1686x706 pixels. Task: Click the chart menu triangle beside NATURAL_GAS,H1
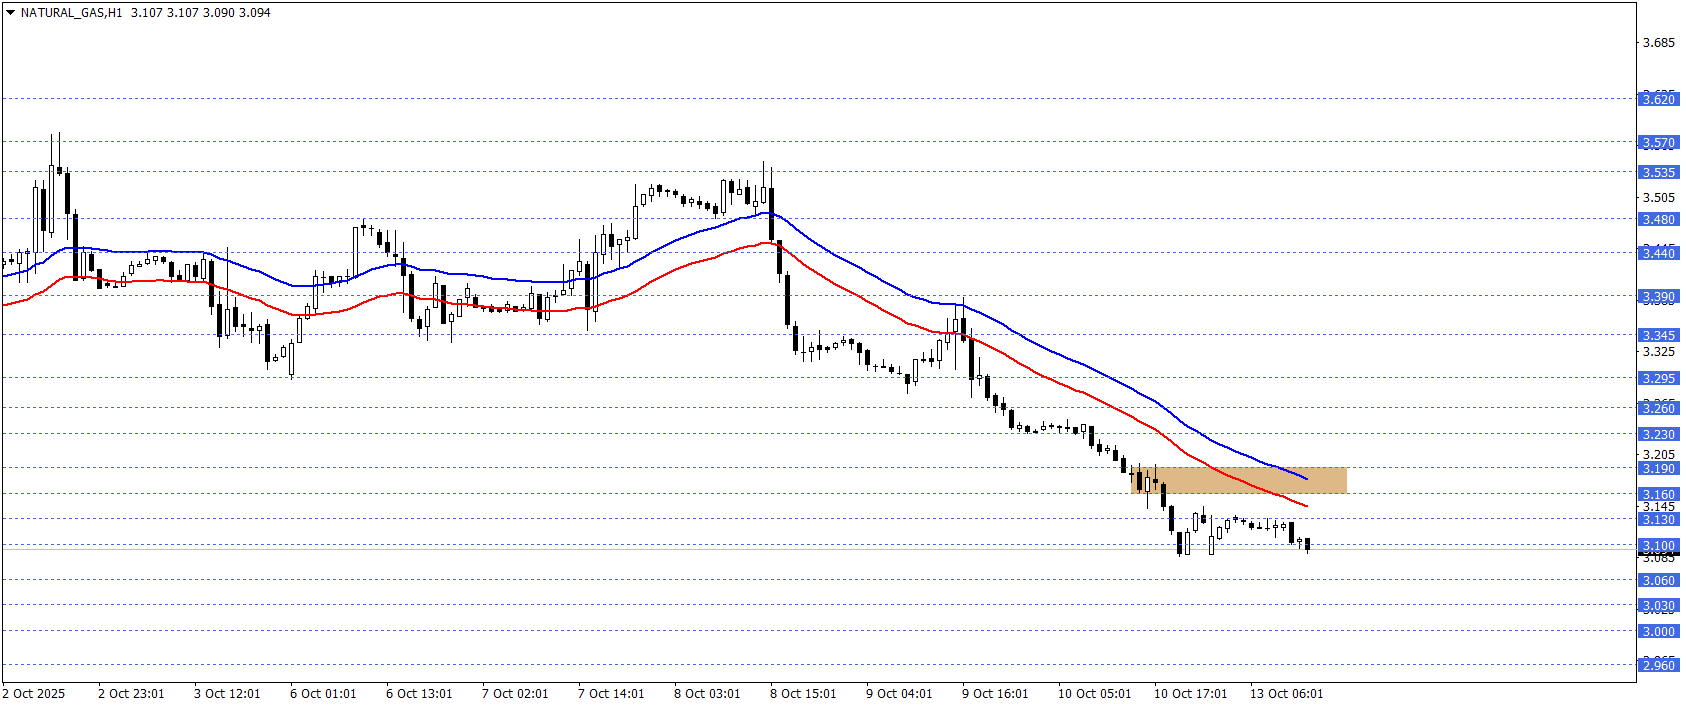pos(10,13)
